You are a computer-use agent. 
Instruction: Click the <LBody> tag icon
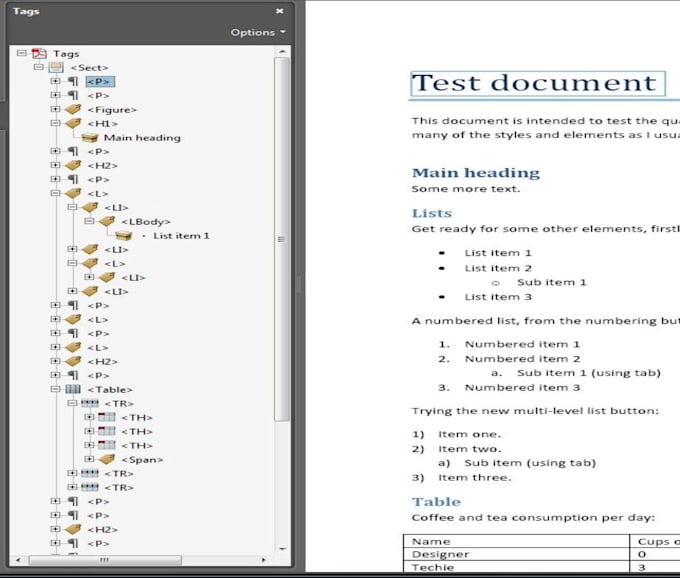[106, 221]
